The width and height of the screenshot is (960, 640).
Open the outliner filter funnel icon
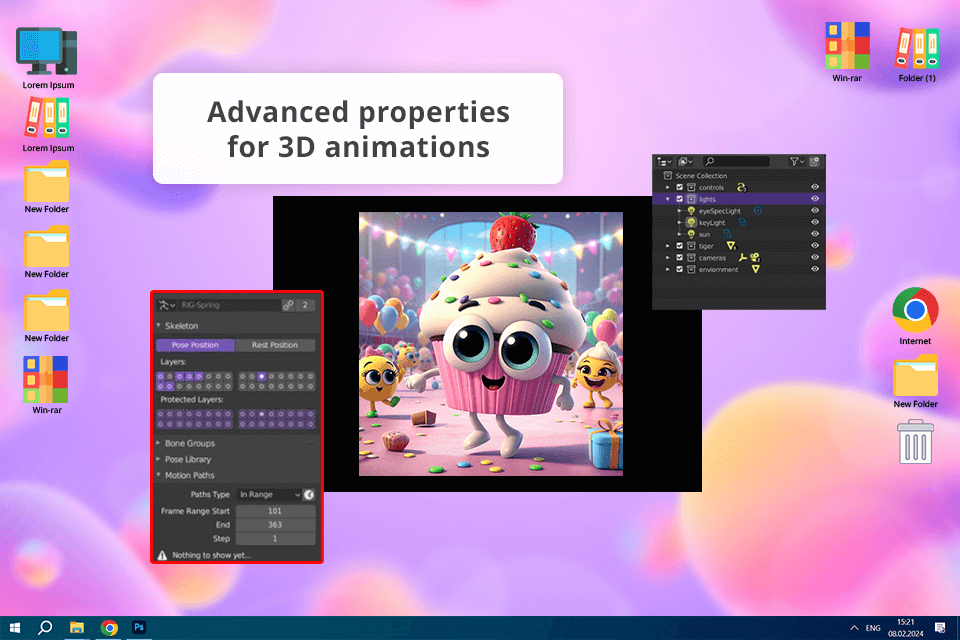[795, 161]
